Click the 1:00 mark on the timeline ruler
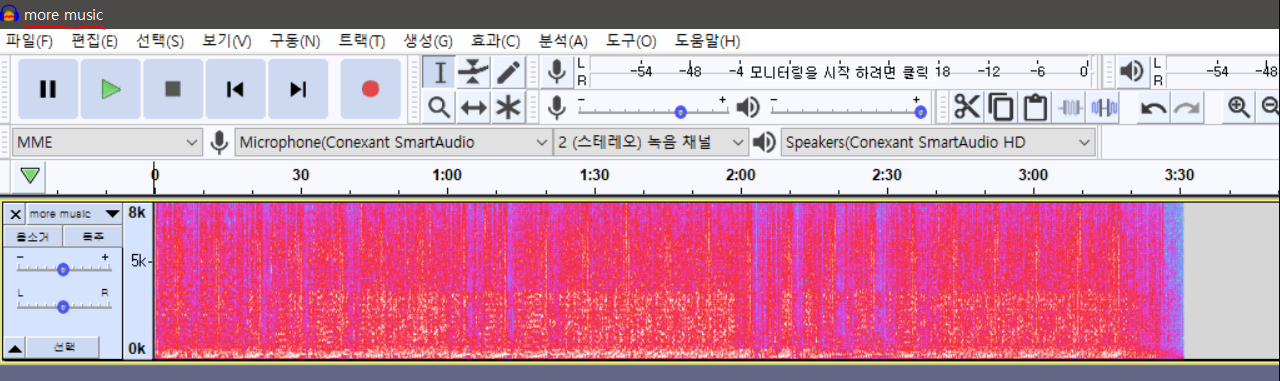This screenshot has height=381, width=1280. point(447,175)
